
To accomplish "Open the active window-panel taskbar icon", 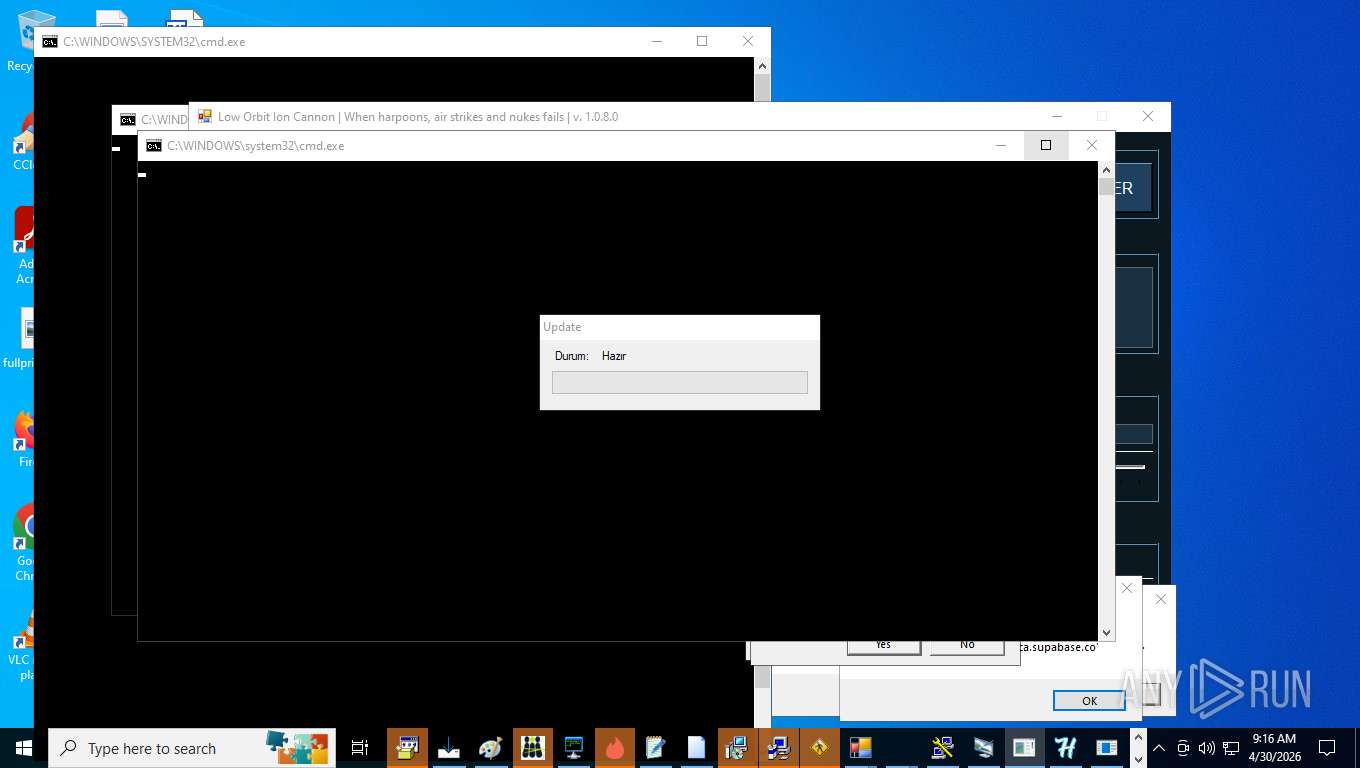I will [1024, 748].
